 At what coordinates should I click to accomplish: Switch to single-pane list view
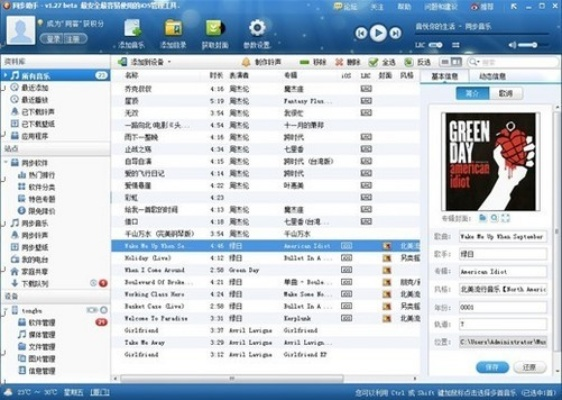(x=445, y=62)
